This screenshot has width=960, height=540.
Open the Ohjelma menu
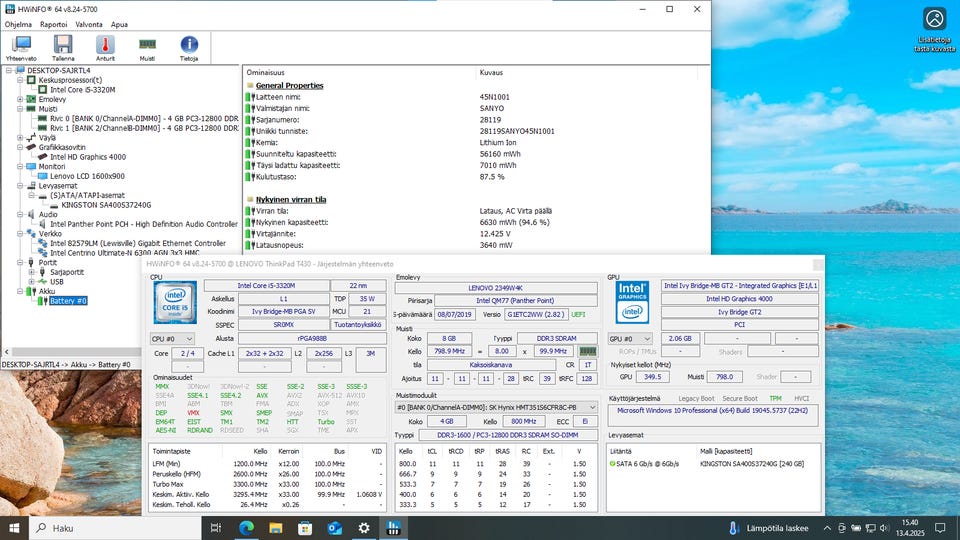pyautogui.click(x=20, y=24)
